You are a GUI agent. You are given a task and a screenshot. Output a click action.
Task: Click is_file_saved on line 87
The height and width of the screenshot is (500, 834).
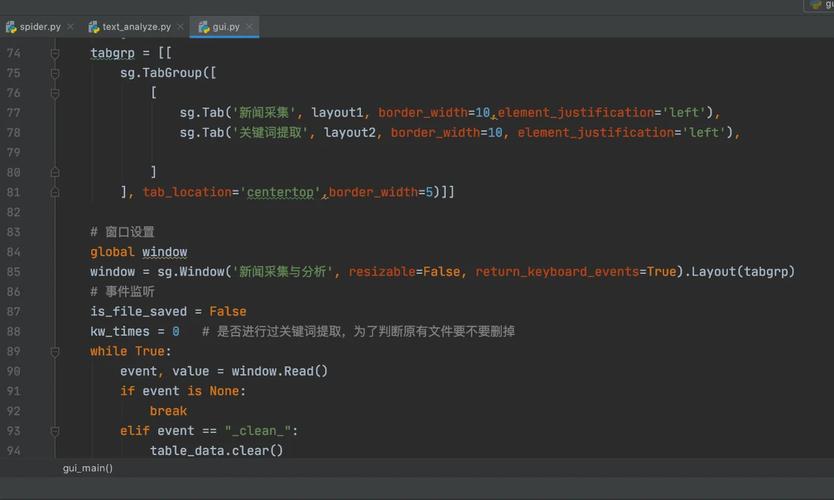pos(138,312)
